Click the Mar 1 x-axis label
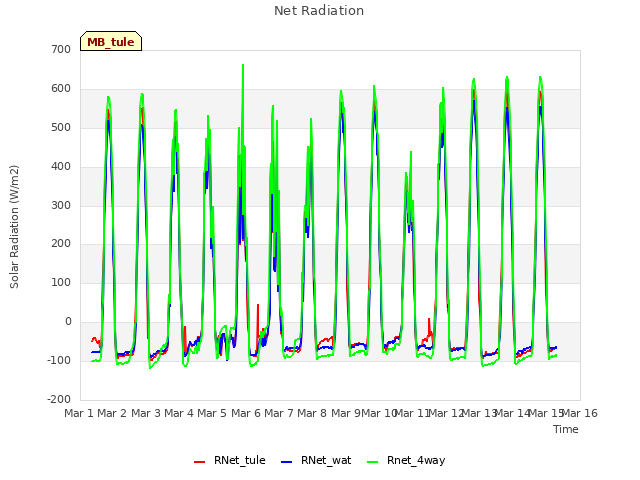640x480 pixels. (79, 413)
